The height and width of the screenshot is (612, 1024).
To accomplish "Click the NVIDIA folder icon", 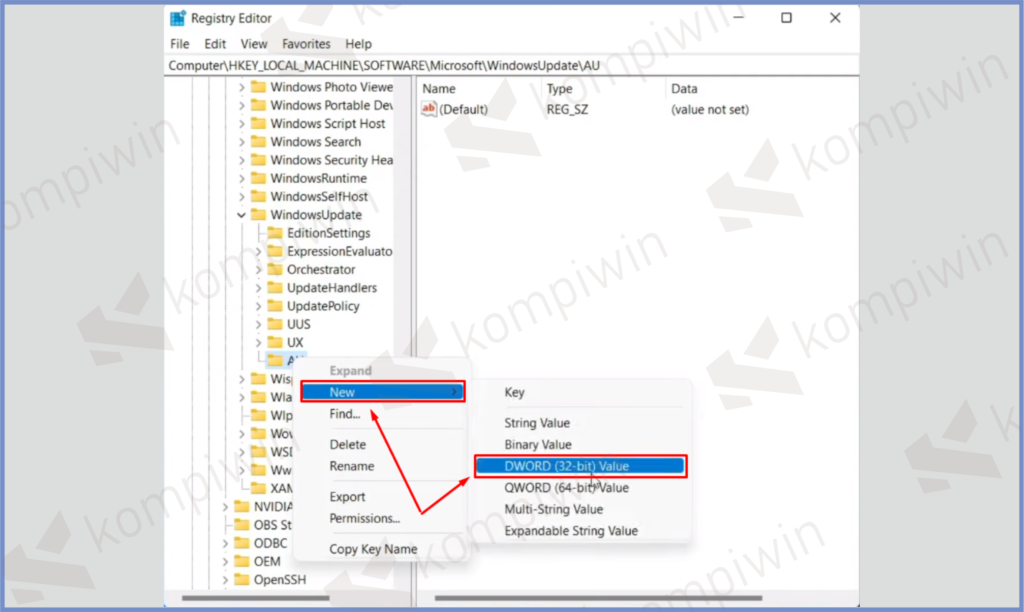I will [242, 506].
